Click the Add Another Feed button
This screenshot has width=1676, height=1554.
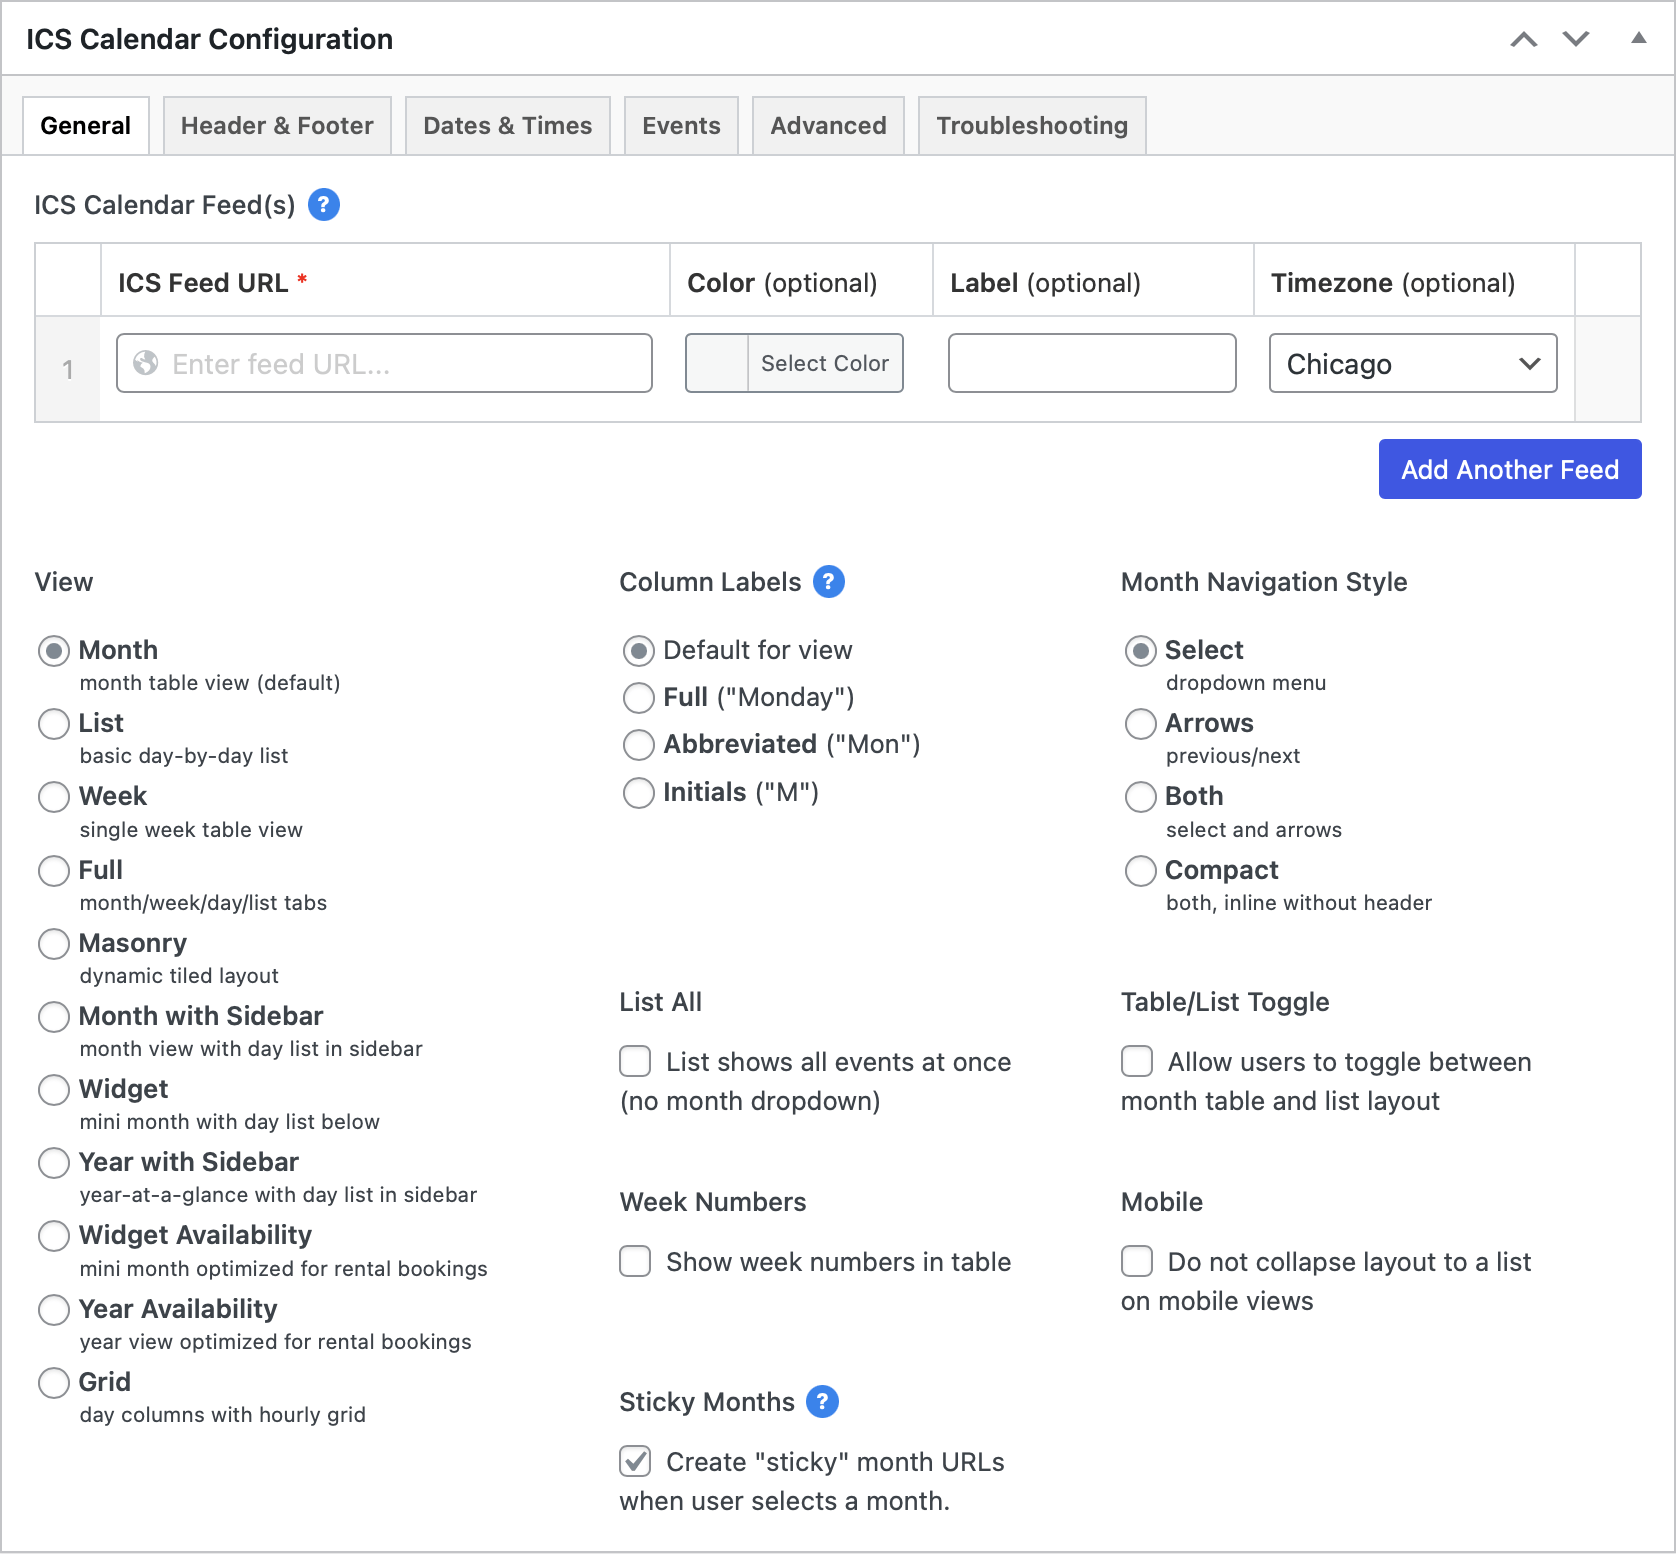click(1509, 469)
